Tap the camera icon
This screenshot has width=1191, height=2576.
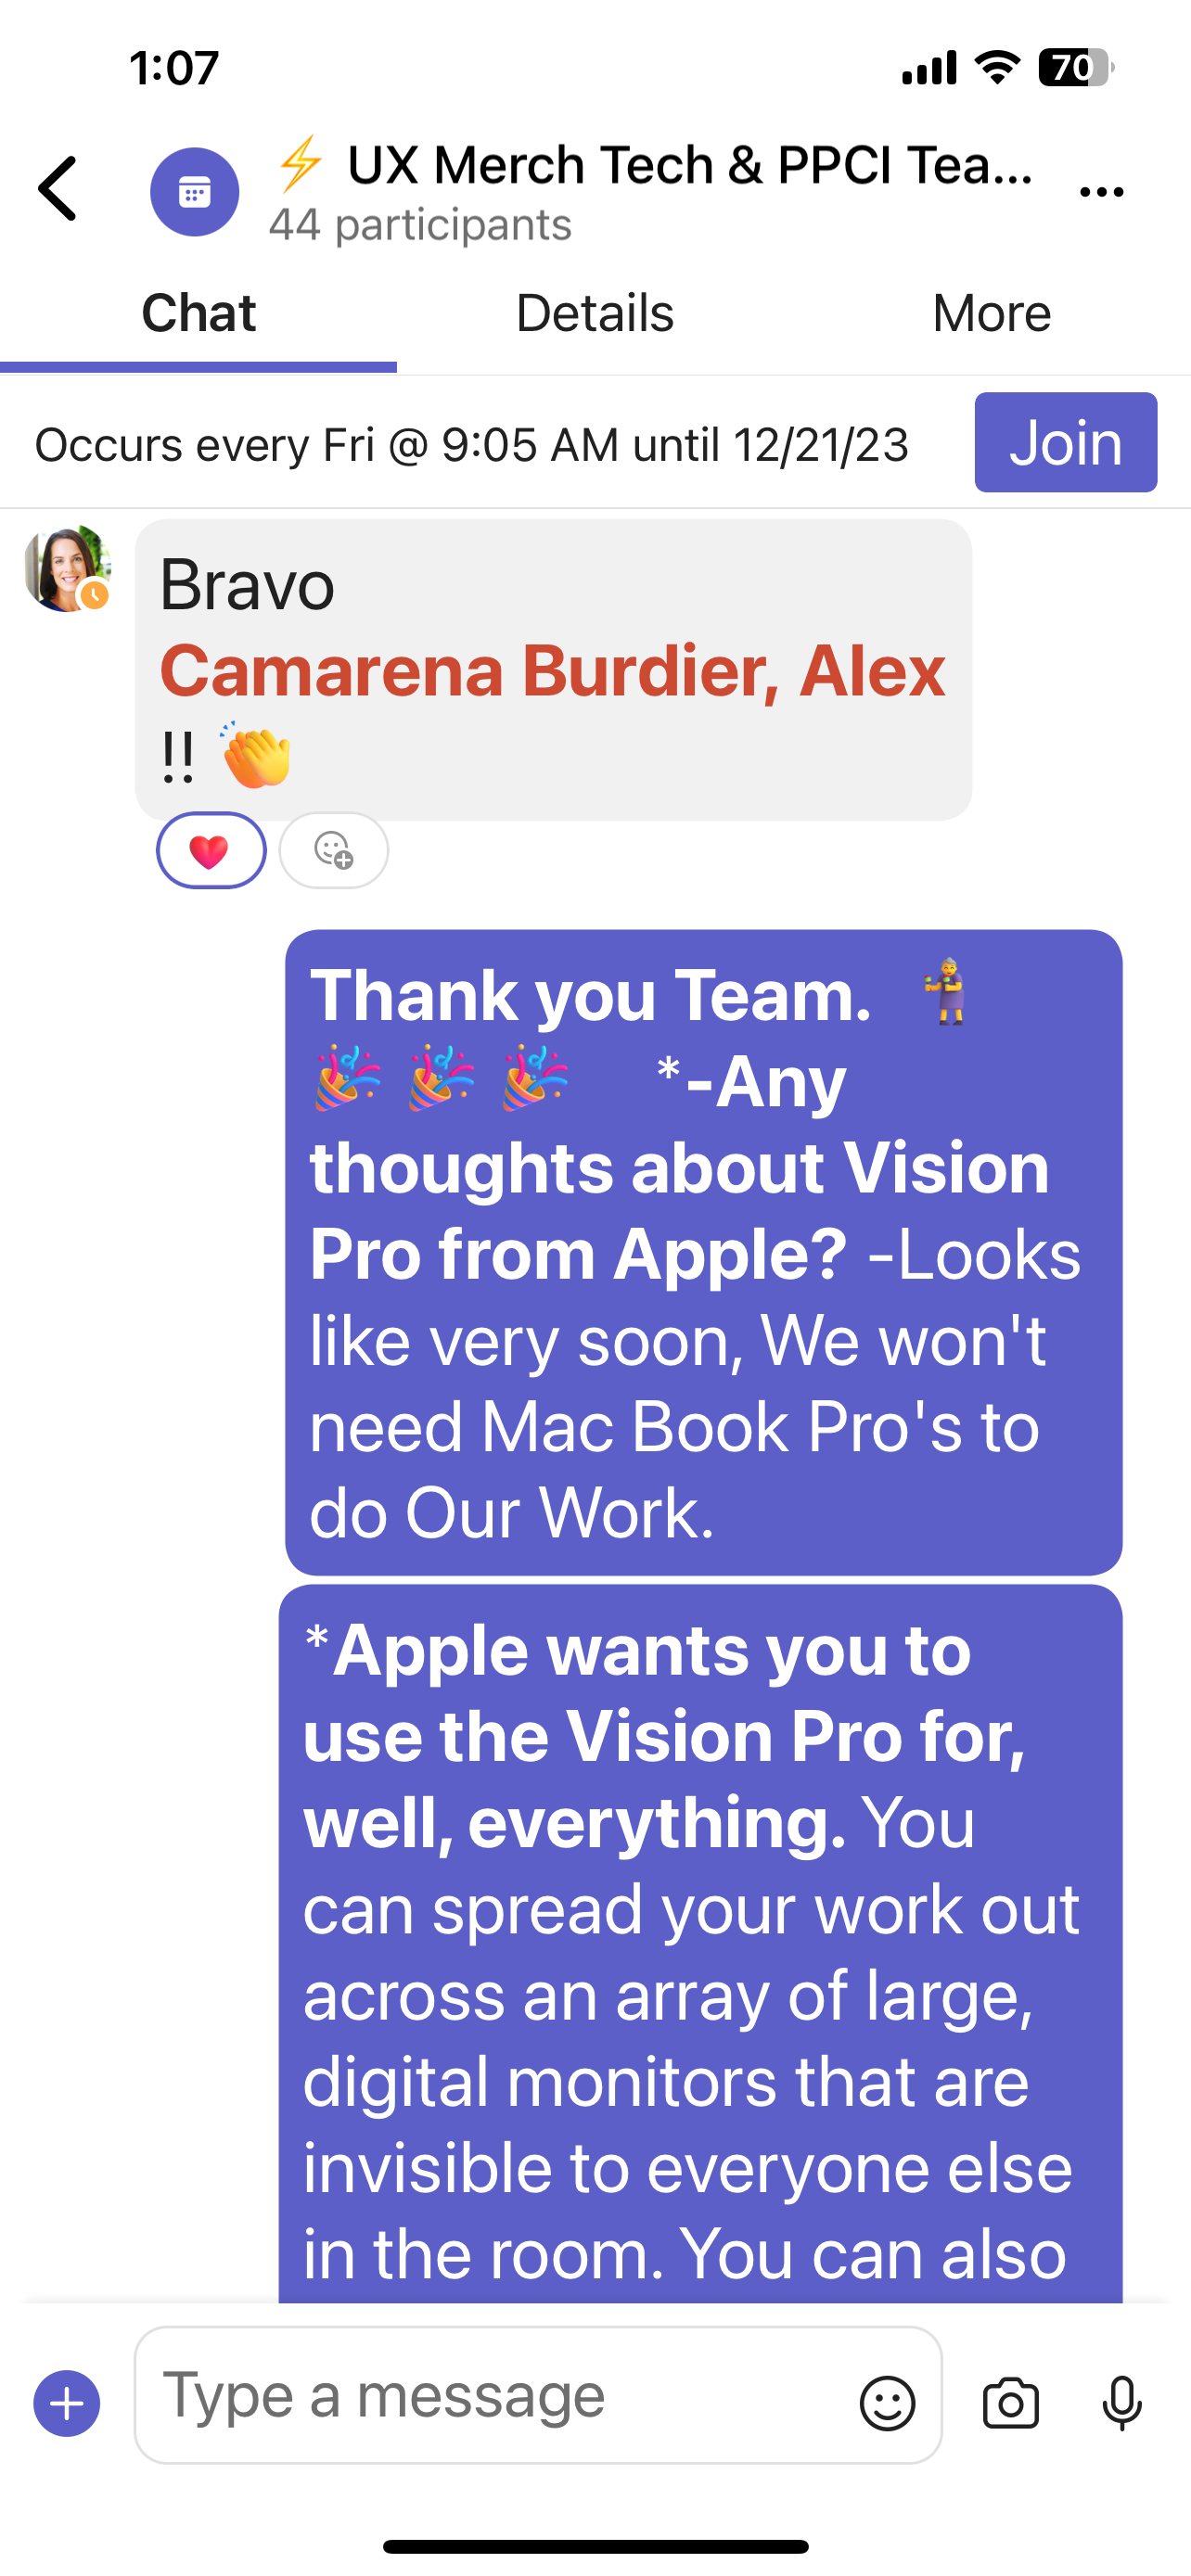(x=1011, y=2403)
